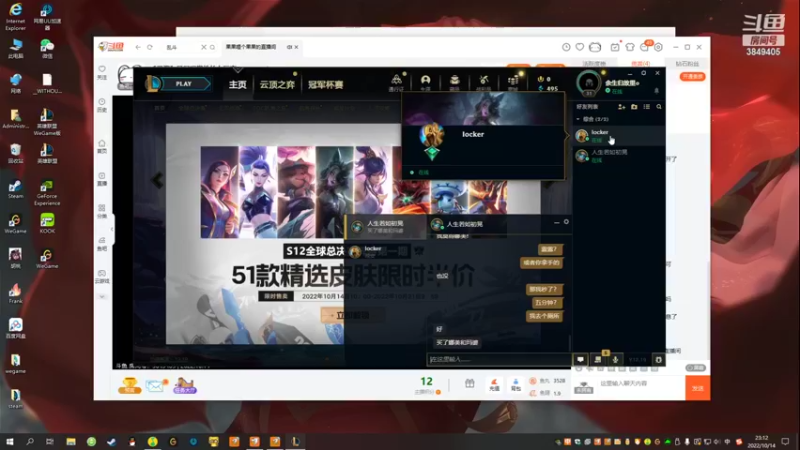This screenshot has width=800, height=450.
Task: Open the 冠军杯赛 tab
Action: point(326,85)
